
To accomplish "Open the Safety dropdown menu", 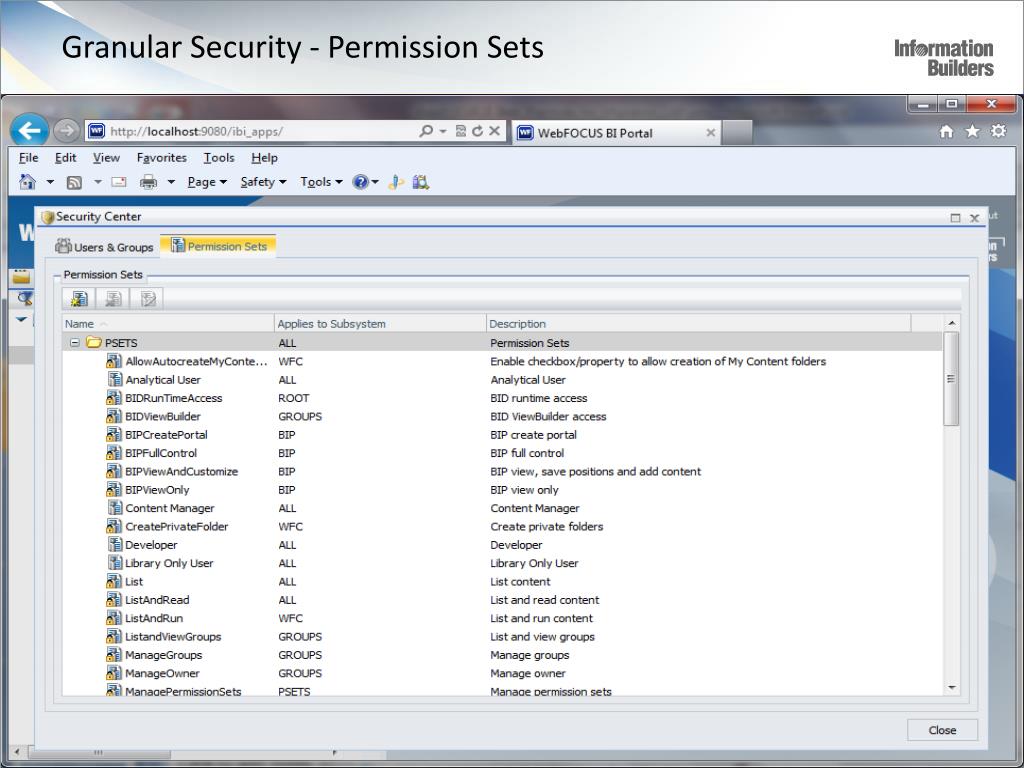I will click(x=263, y=182).
